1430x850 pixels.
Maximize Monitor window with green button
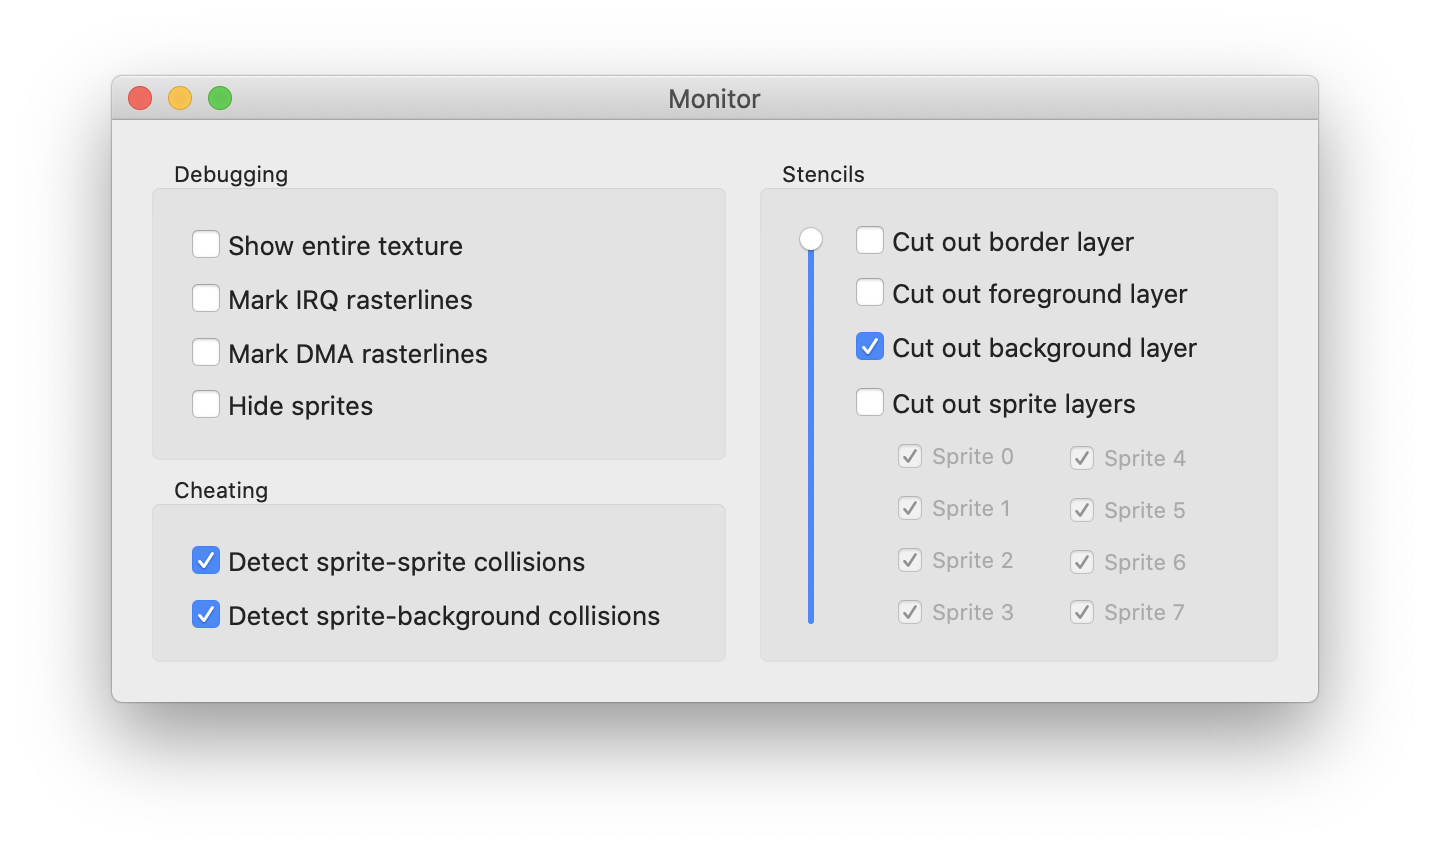click(220, 98)
